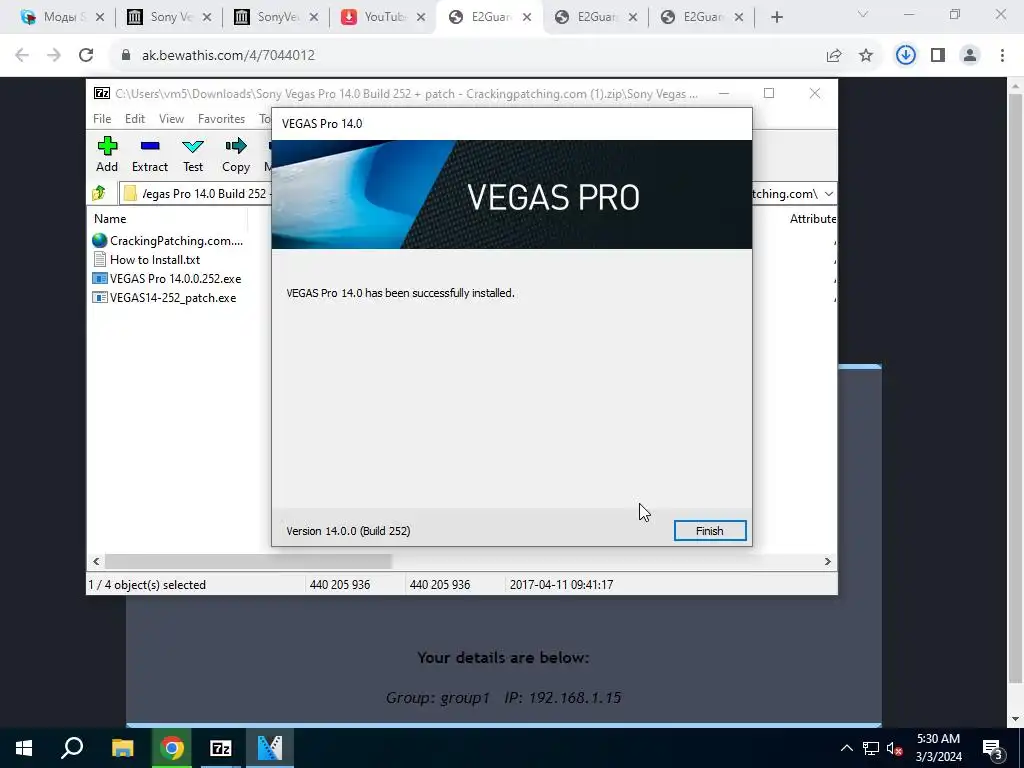Toggle the Chrome side panel icon
The width and height of the screenshot is (1024, 768).
pyautogui.click(x=938, y=56)
